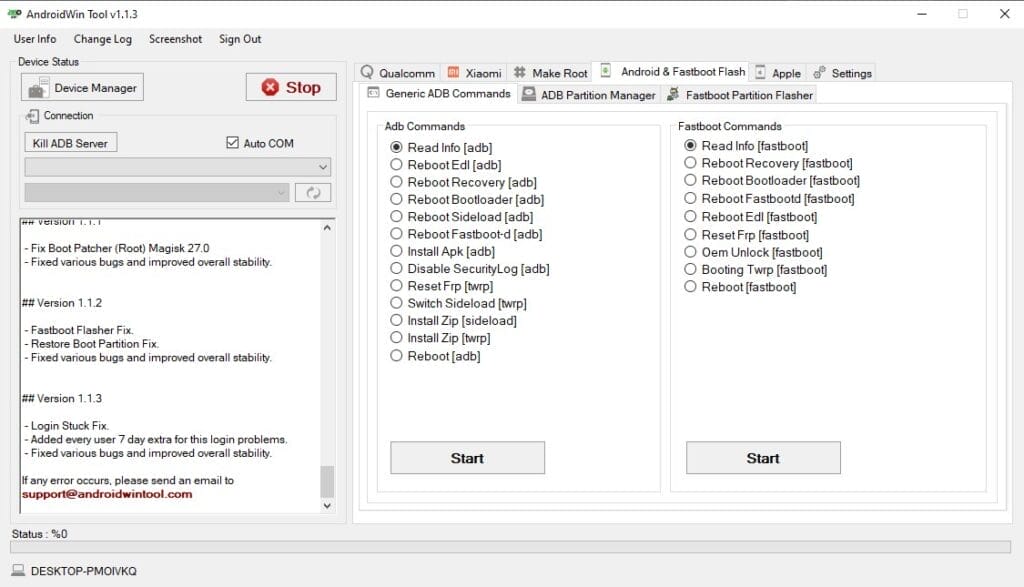1024x587 pixels.
Task: Select Reboot Recovery [adb] option
Action: [397, 182]
